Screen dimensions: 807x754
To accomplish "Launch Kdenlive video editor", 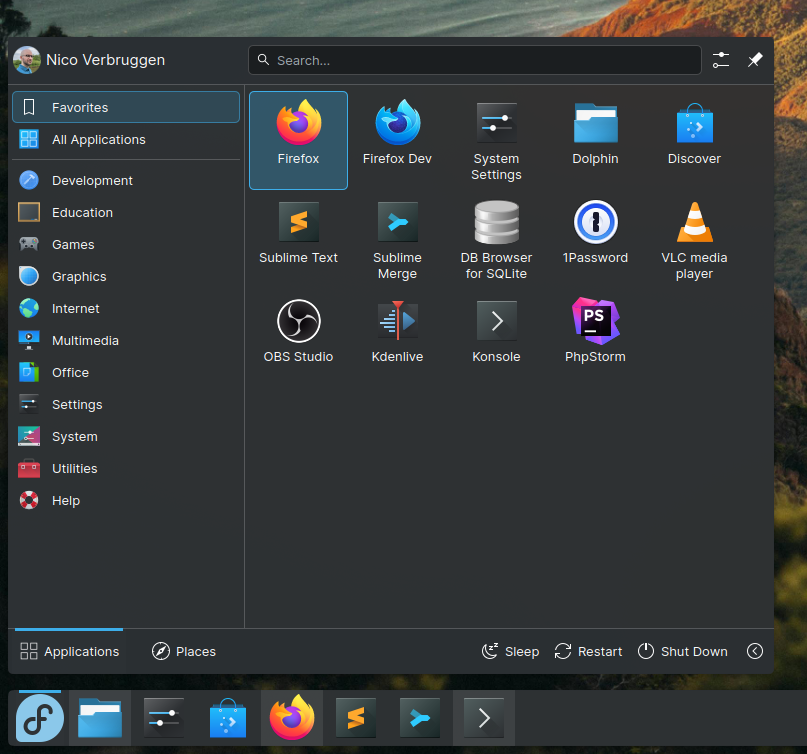I will point(397,338).
